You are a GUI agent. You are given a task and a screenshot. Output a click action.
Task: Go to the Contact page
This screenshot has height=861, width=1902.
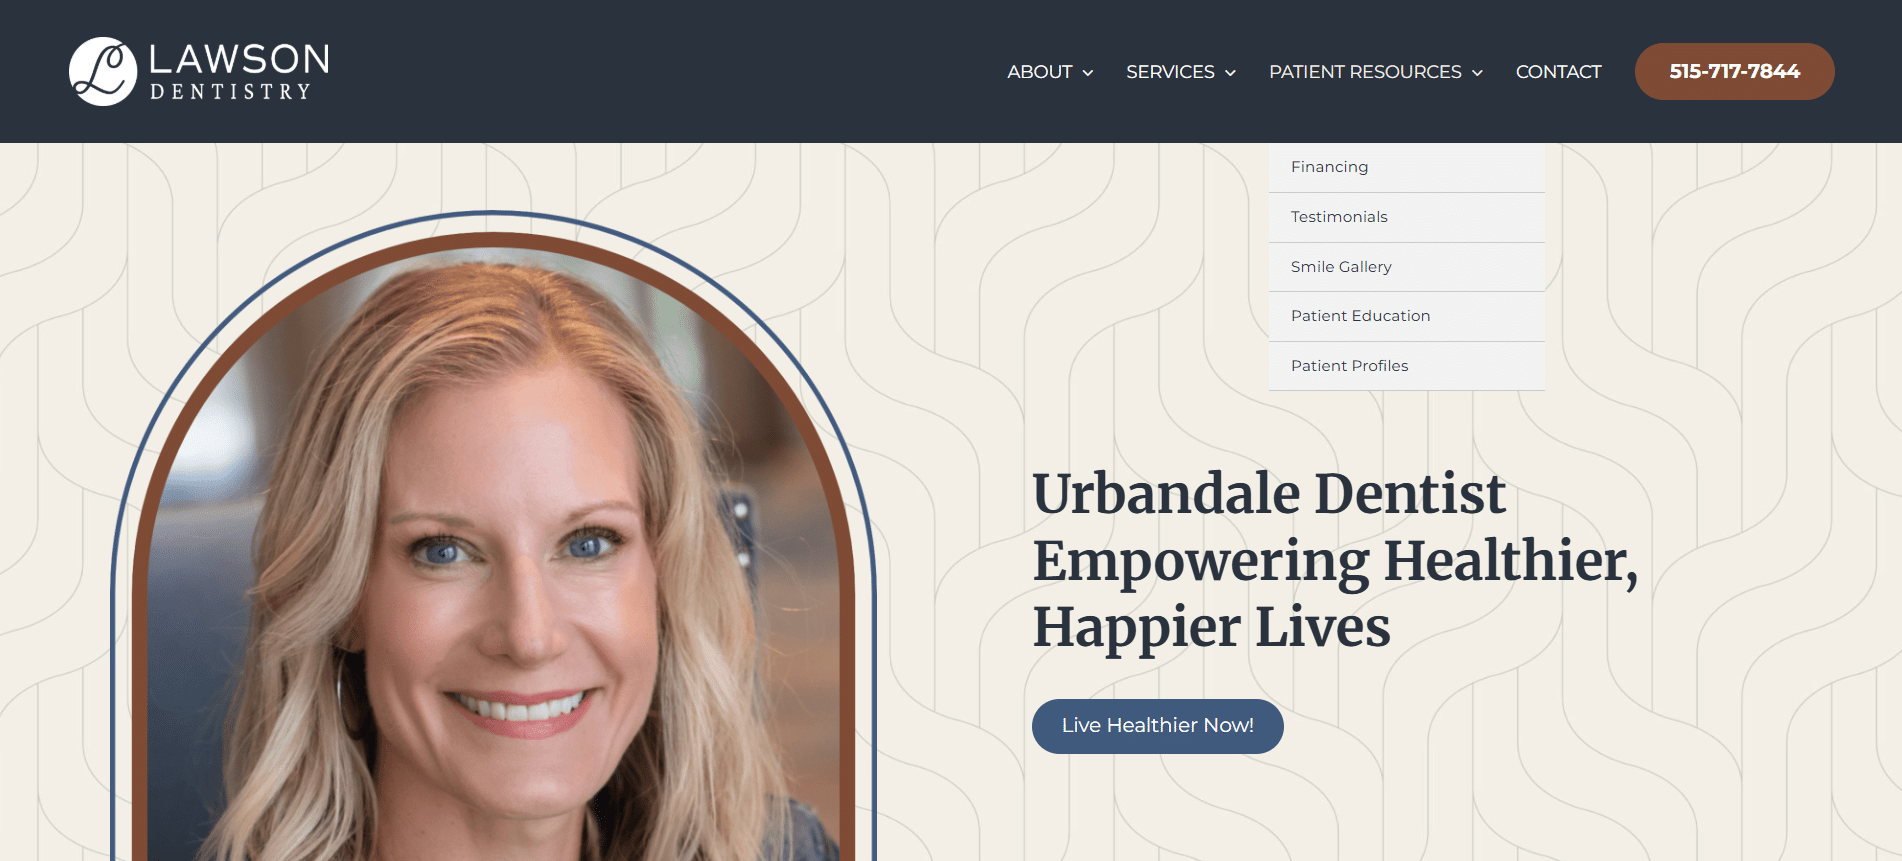(x=1558, y=72)
